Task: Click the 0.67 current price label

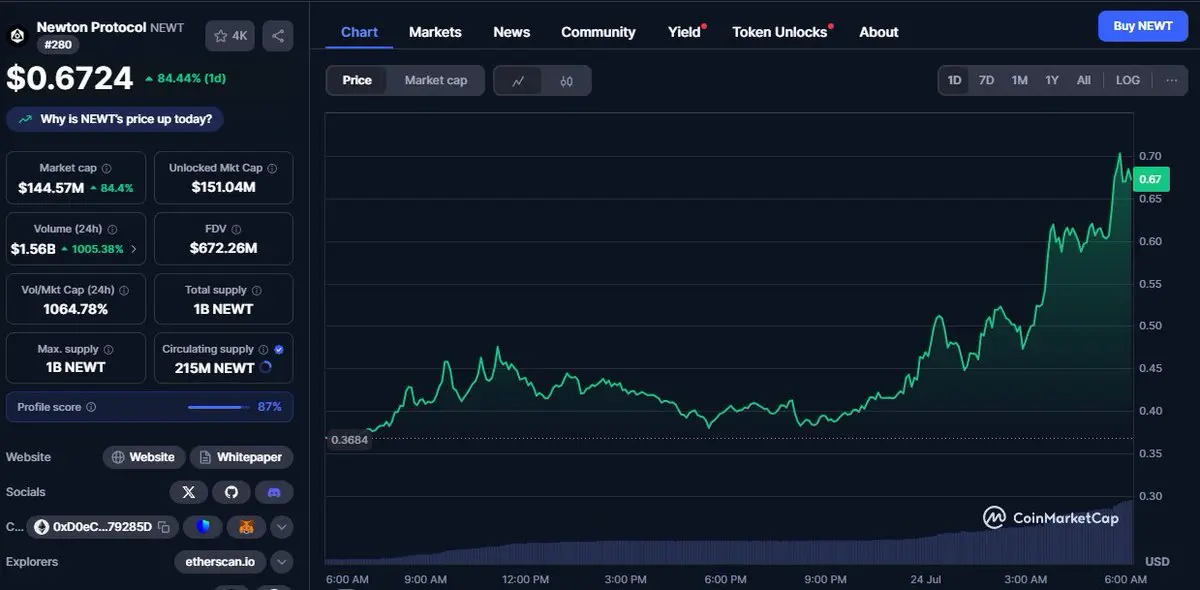Action: pos(1151,179)
